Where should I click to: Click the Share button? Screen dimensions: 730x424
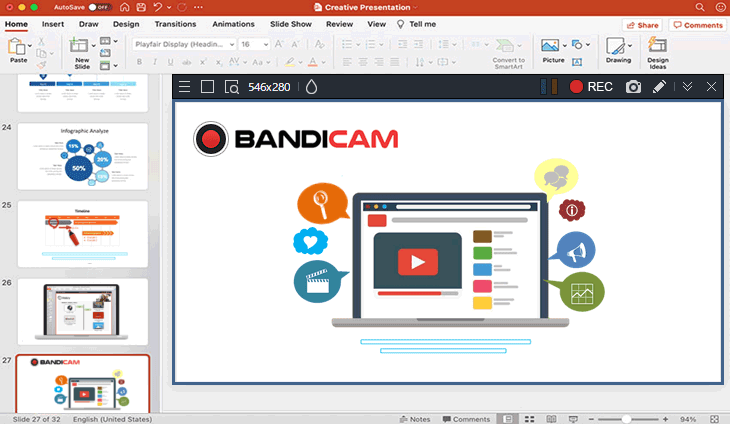click(x=642, y=25)
